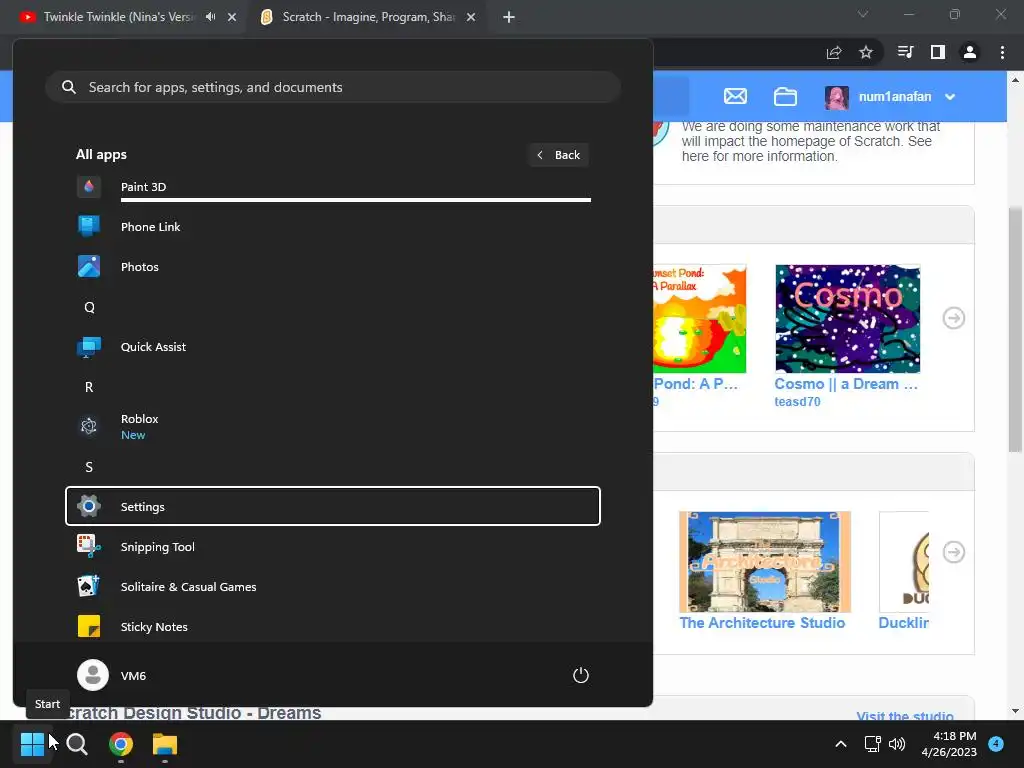Open a new Chrome tab
Image resolution: width=1024 pixels, height=768 pixels.
pos(509,17)
